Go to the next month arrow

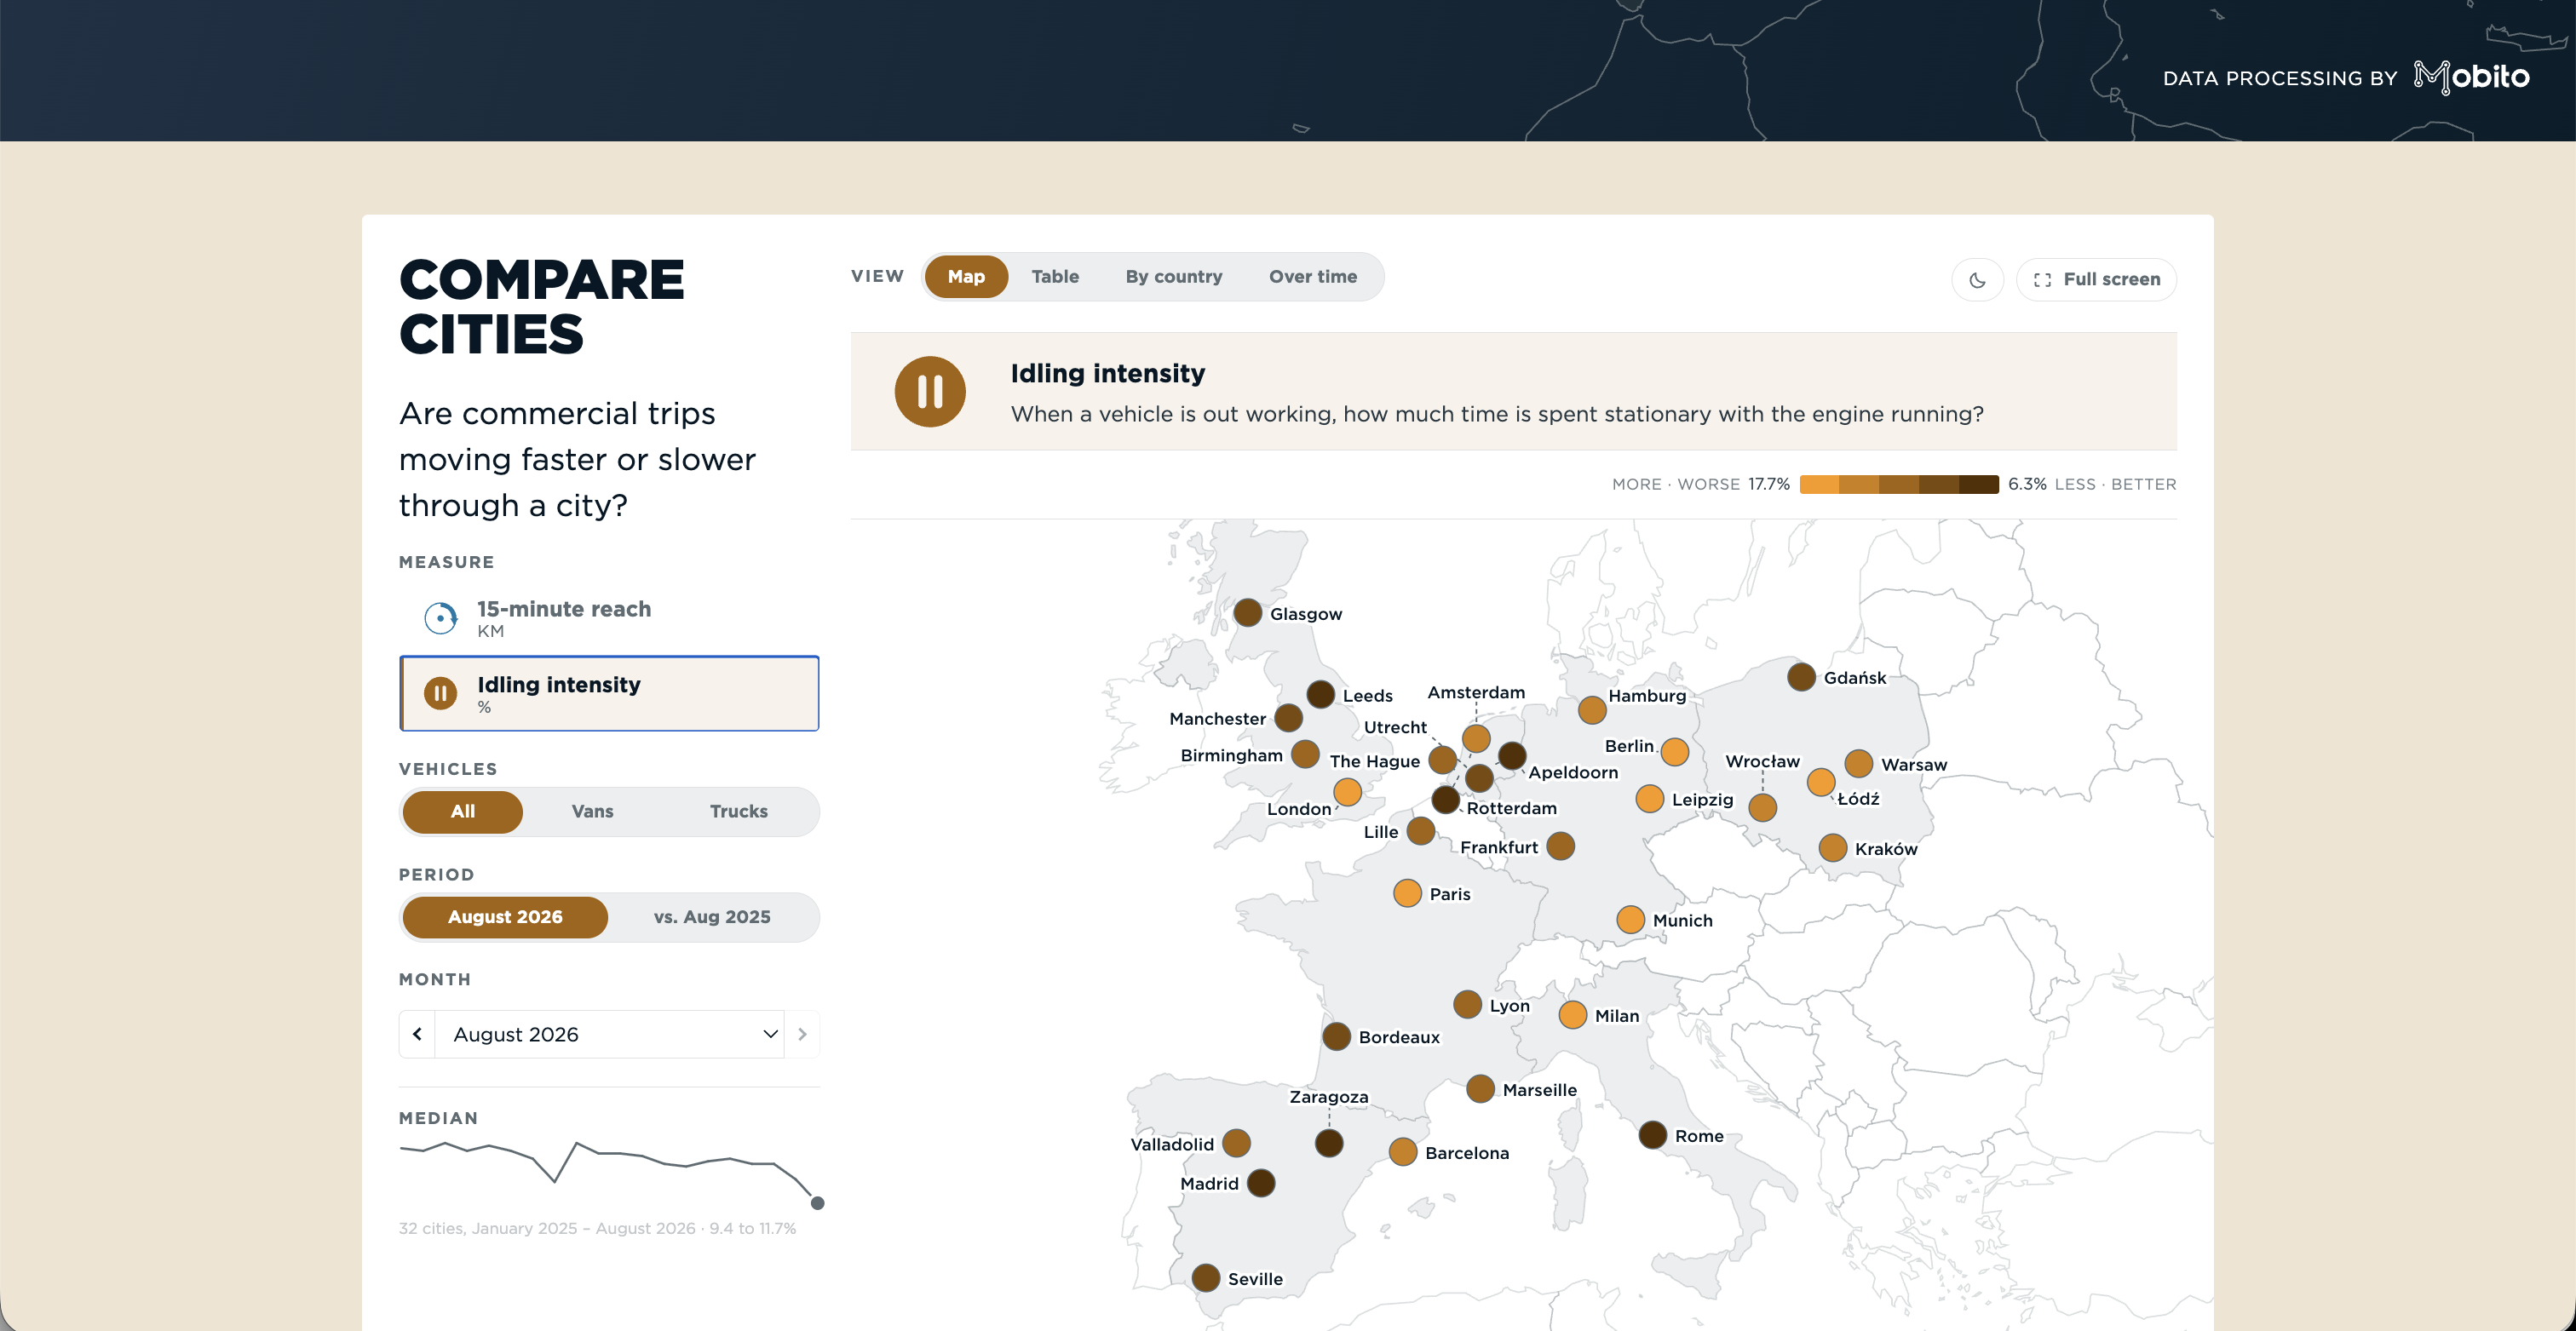click(x=802, y=1034)
